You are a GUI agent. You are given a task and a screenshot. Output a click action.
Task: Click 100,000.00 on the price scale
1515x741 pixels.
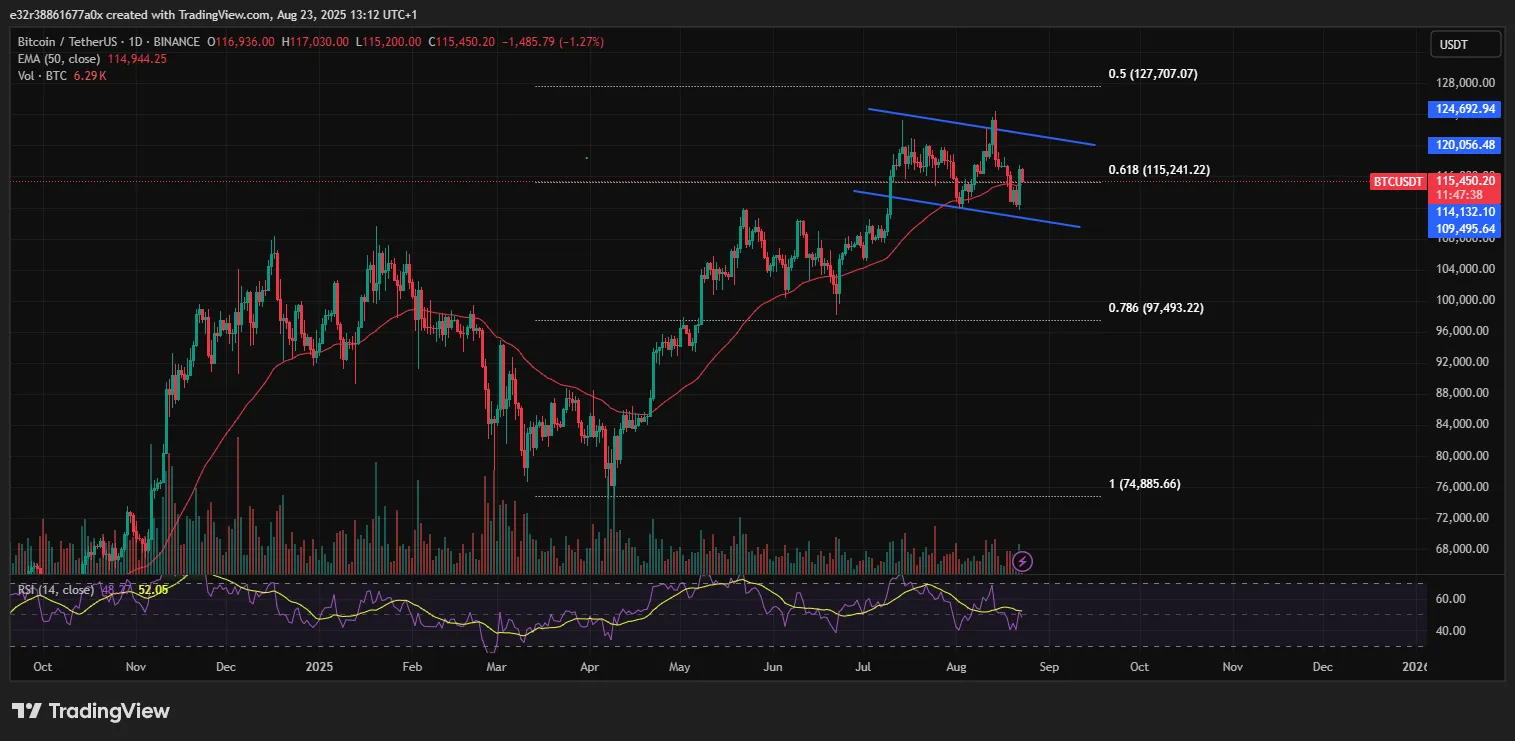(1467, 299)
